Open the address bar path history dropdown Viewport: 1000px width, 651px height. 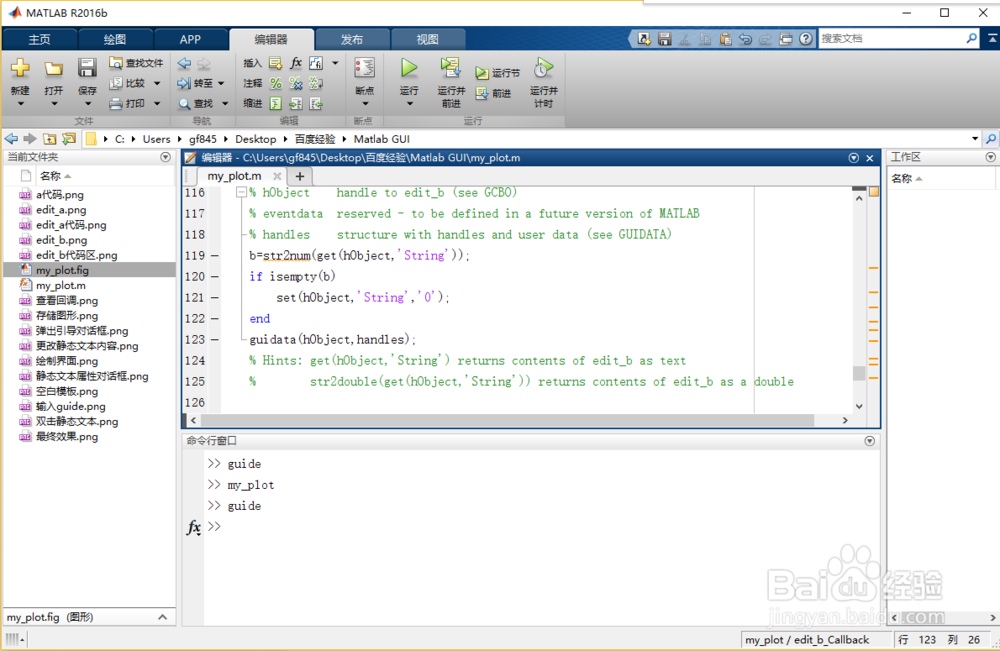pos(975,138)
